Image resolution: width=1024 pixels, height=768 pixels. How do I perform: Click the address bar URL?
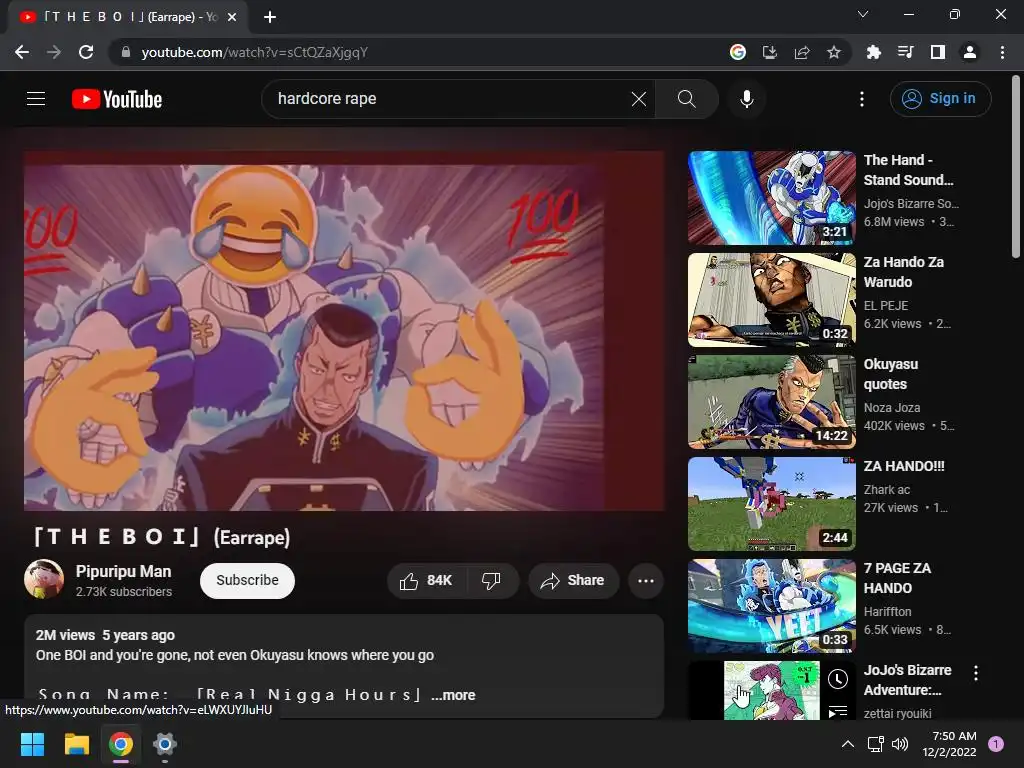point(255,52)
